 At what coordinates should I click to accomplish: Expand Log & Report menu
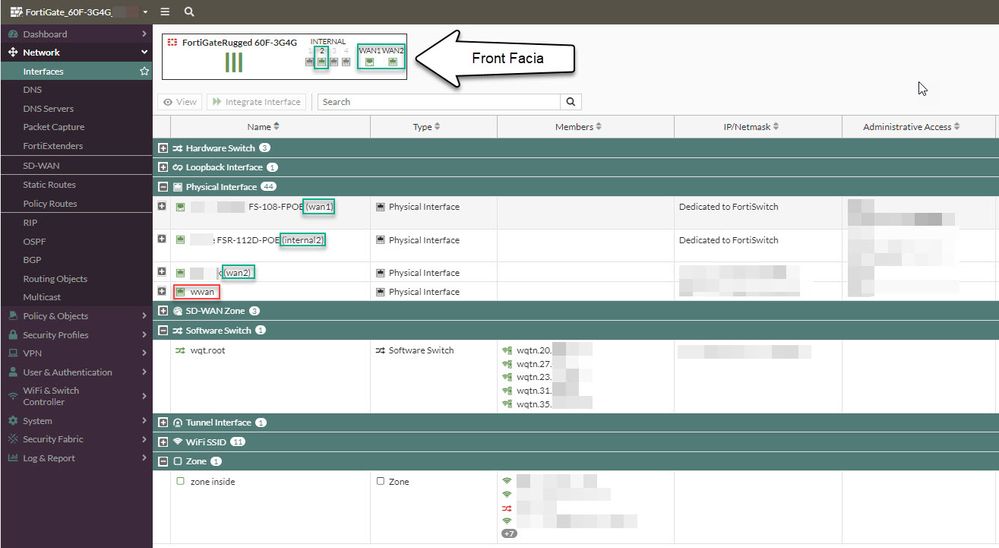(76, 458)
